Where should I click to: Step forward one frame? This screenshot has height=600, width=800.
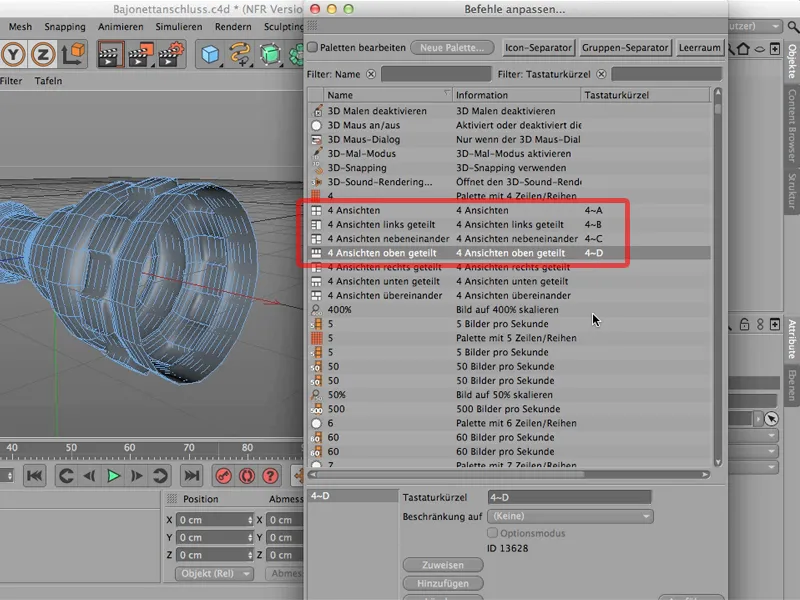point(136,476)
